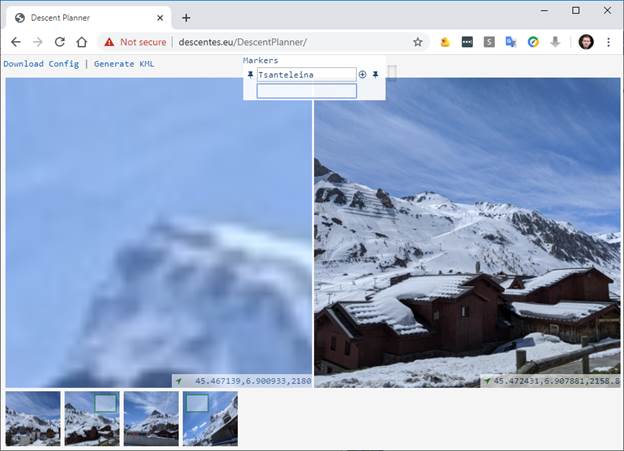
Task: Close the Descent Planner tab
Action: point(160,18)
